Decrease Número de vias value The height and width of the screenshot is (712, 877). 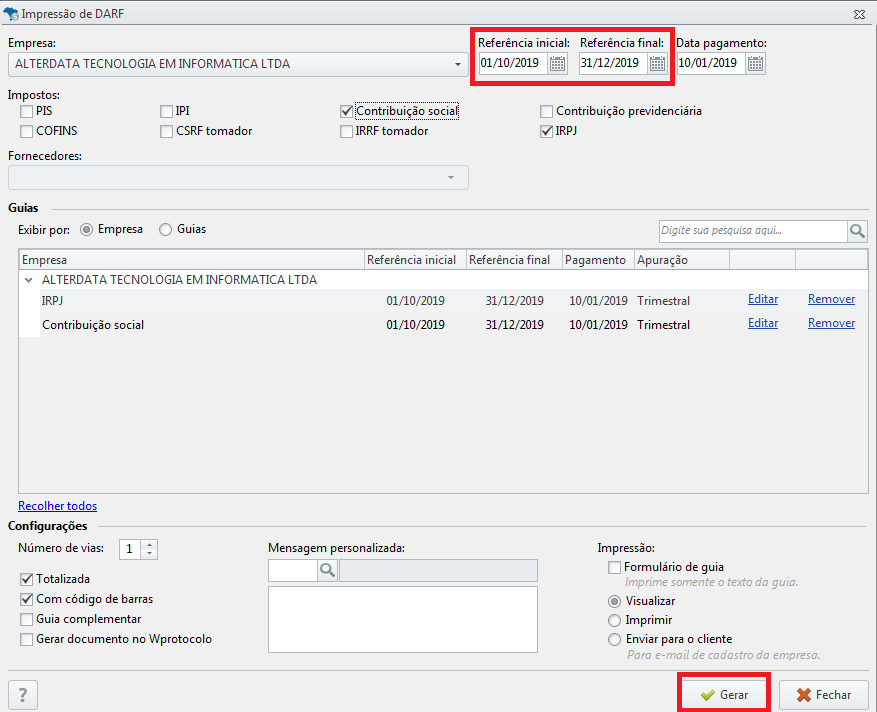coord(149,554)
